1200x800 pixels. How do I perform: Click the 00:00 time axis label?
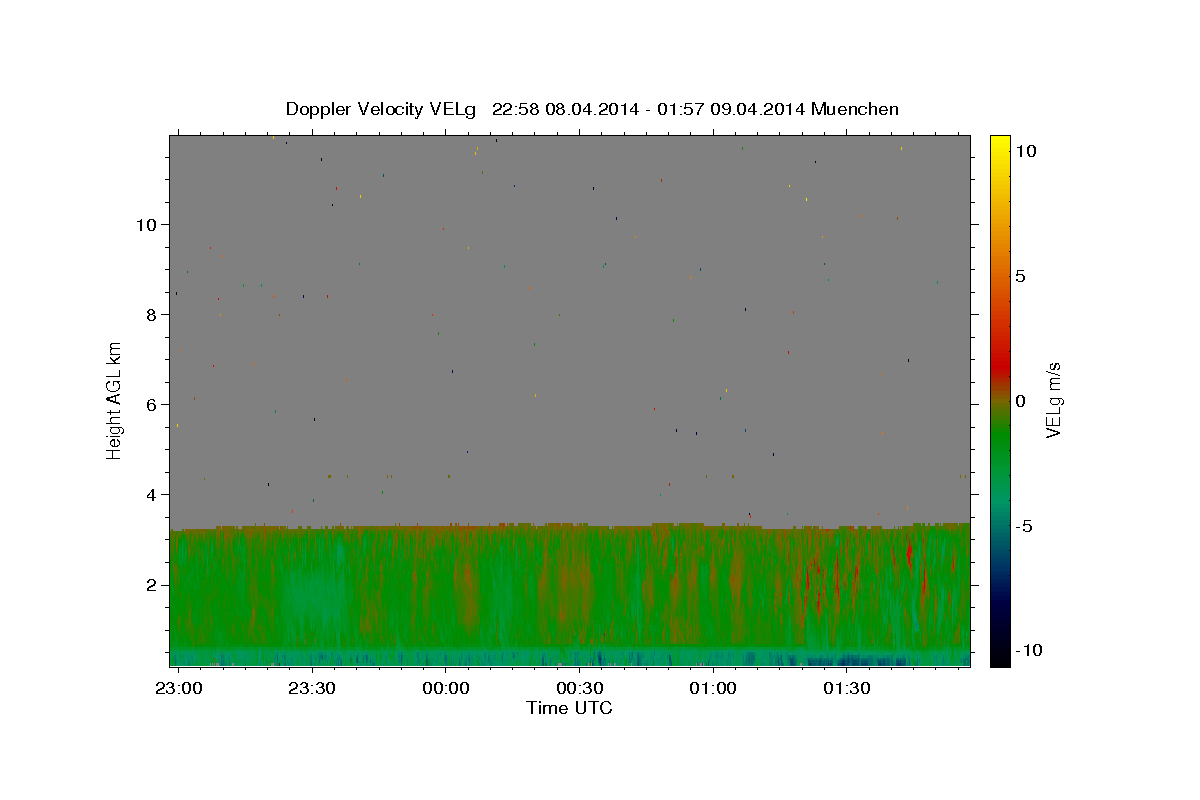click(x=446, y=689)
